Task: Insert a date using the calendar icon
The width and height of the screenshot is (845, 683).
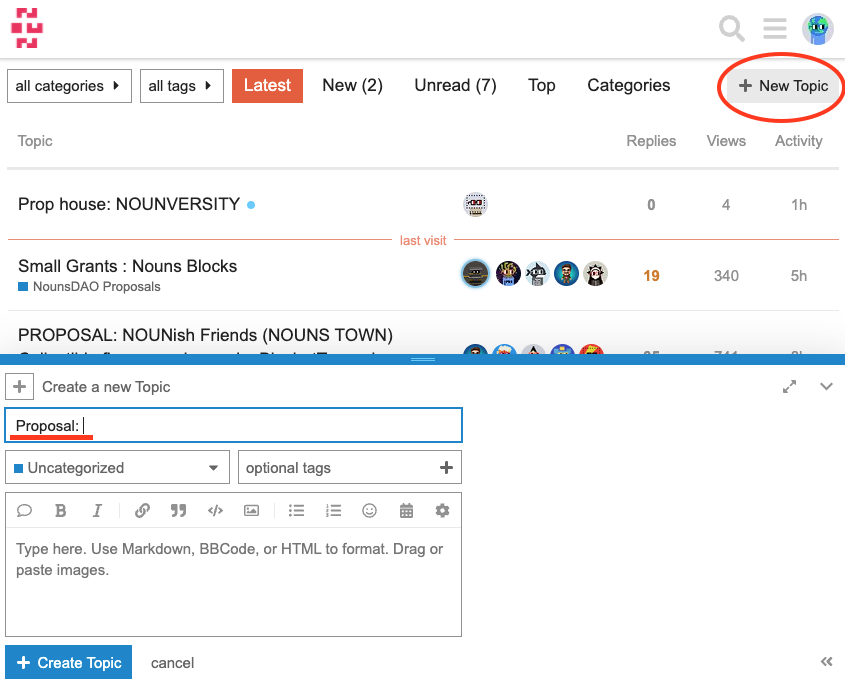Action: coord(406,510)
